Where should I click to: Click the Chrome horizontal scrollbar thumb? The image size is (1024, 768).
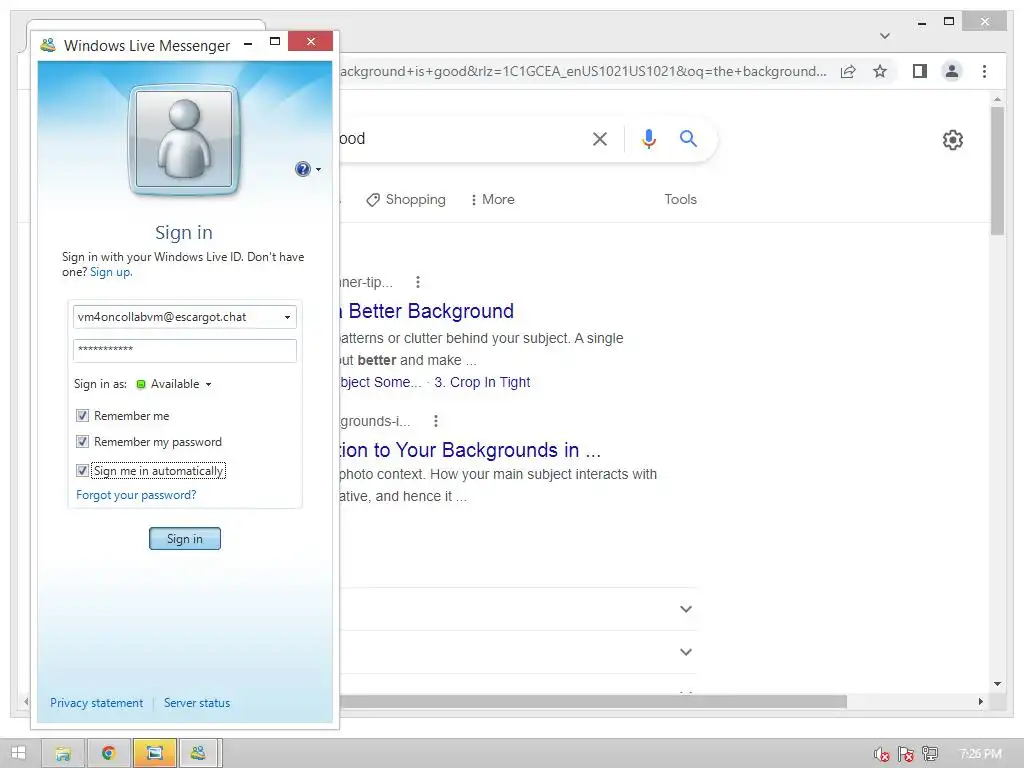pos(593,701)
